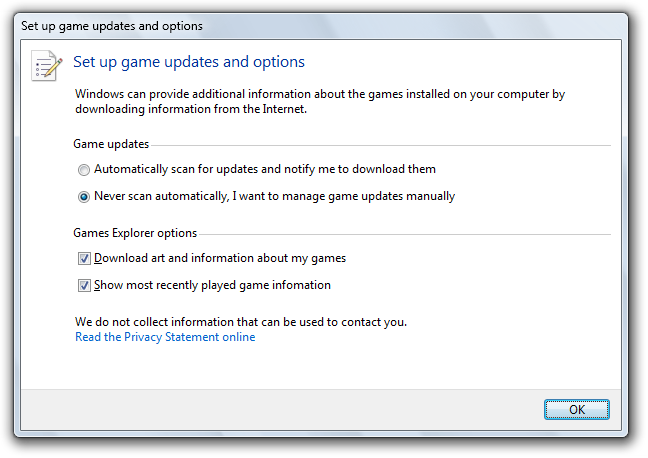Click the dialog title bar text

tap(111, 25)
